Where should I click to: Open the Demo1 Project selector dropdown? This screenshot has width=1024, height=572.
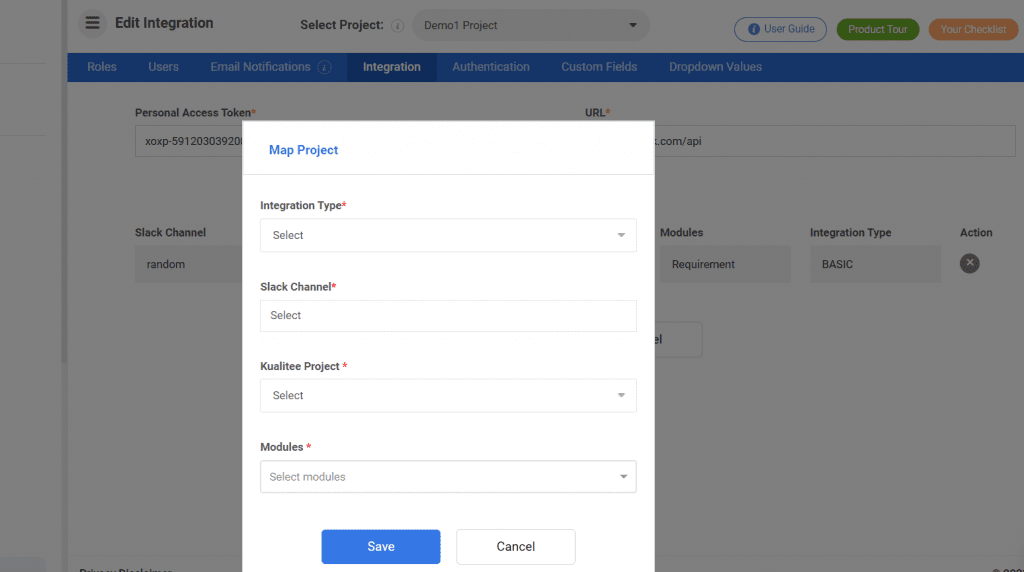point(530,25)
